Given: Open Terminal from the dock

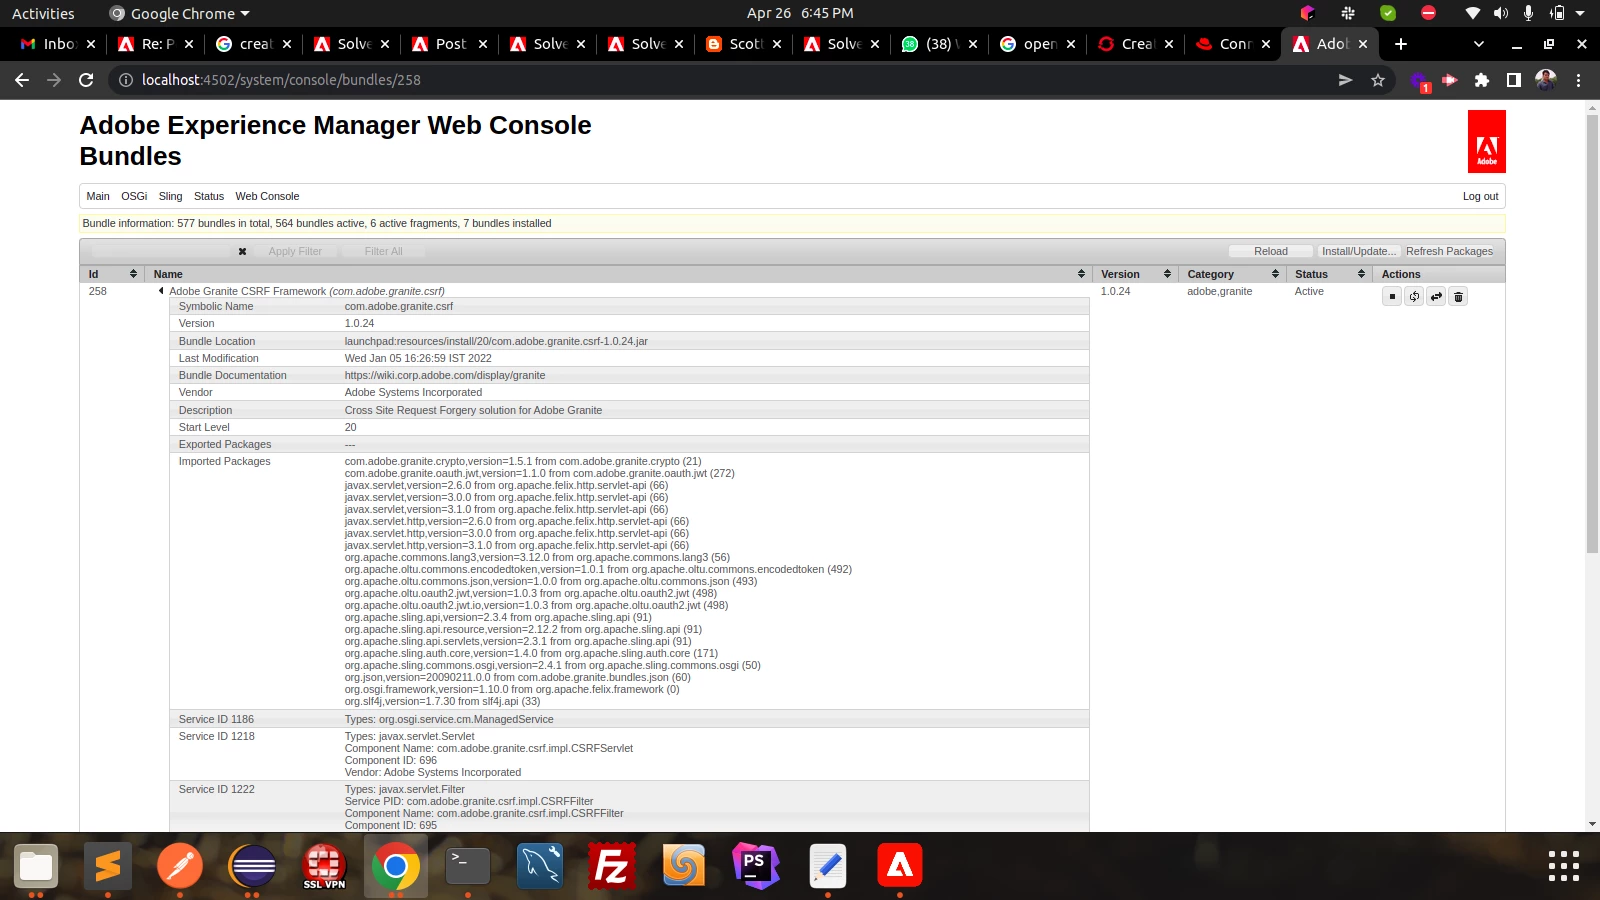Looking at the screenshot, I should [x=468, y=865].
